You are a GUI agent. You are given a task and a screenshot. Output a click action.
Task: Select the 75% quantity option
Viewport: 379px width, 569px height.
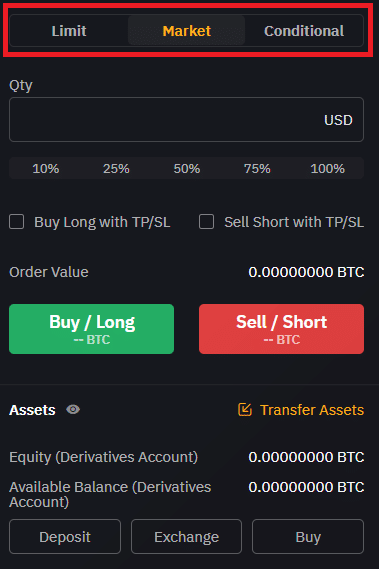tap(257, 168)
